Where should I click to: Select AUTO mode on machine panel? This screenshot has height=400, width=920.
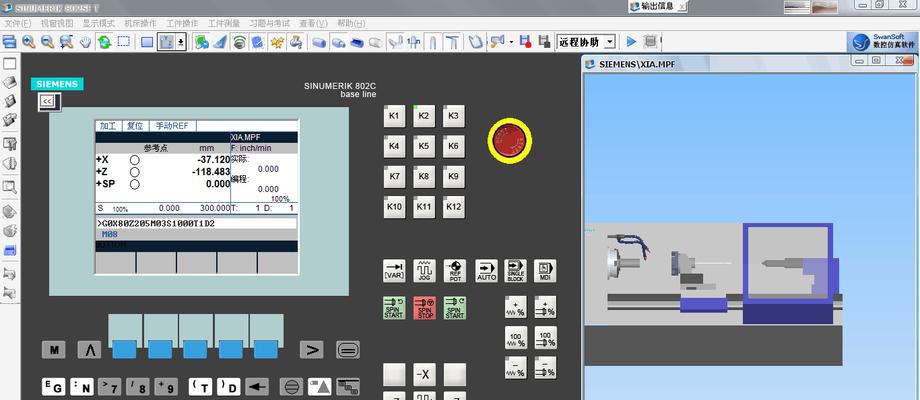pos(486,271)
